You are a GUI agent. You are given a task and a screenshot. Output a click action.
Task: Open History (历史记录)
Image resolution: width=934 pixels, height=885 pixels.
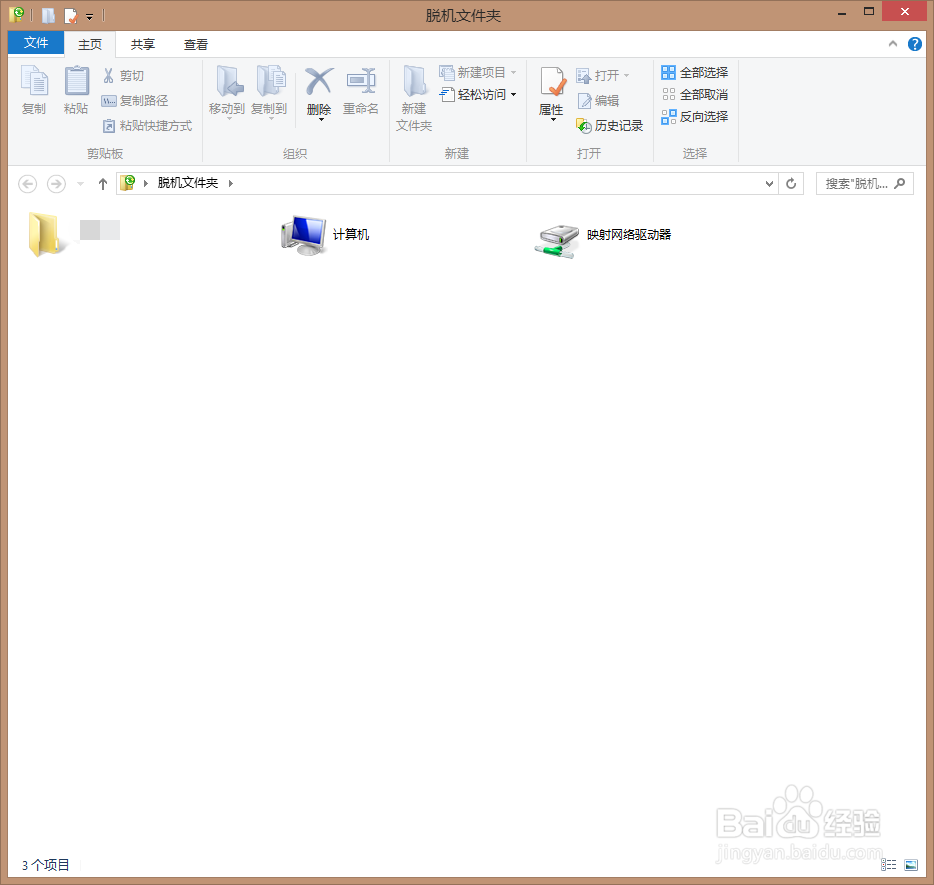[x=609, y=126]
